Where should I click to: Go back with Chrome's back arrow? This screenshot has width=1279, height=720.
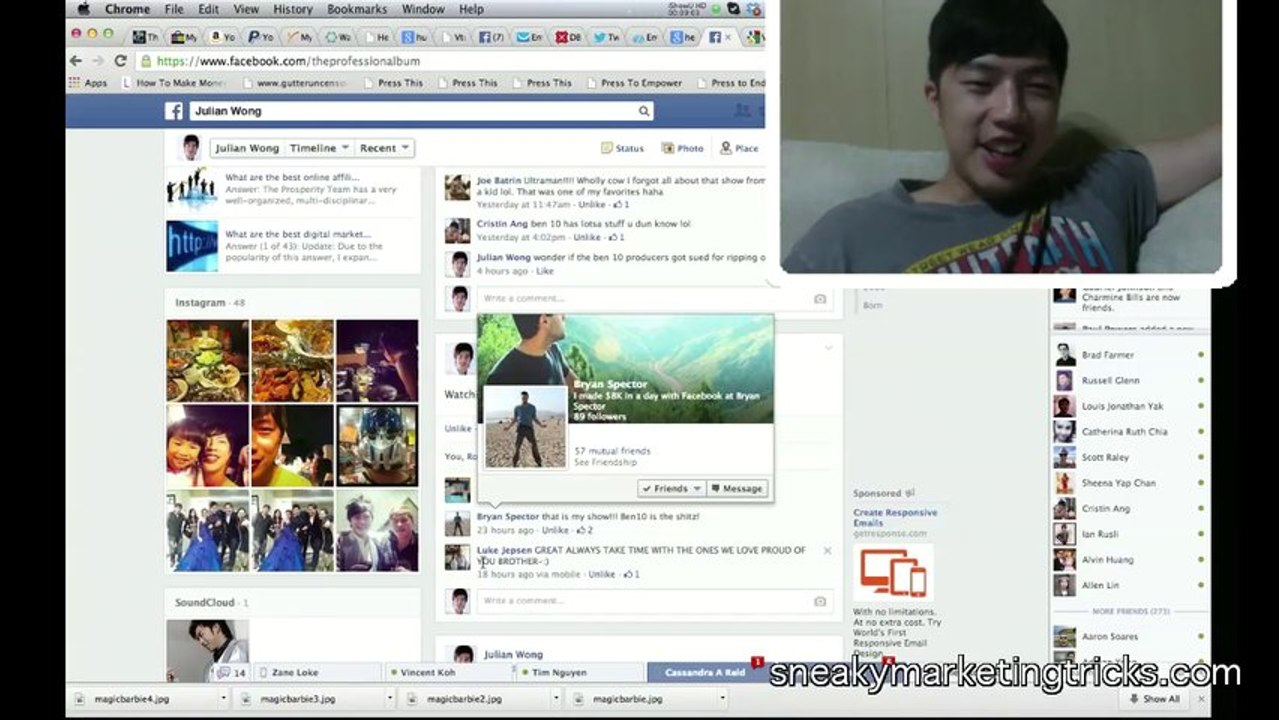[76, 61]
